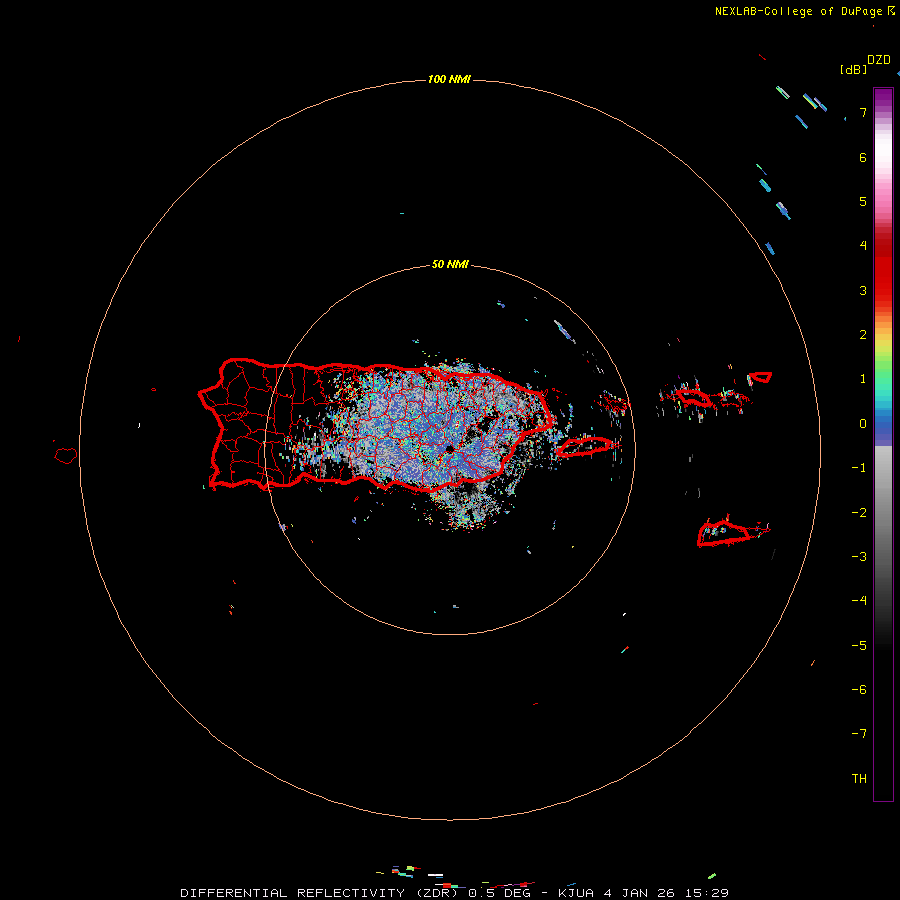
Task: Click the NEXLAB-College of DuPage credit text
Action: [799, 11]
